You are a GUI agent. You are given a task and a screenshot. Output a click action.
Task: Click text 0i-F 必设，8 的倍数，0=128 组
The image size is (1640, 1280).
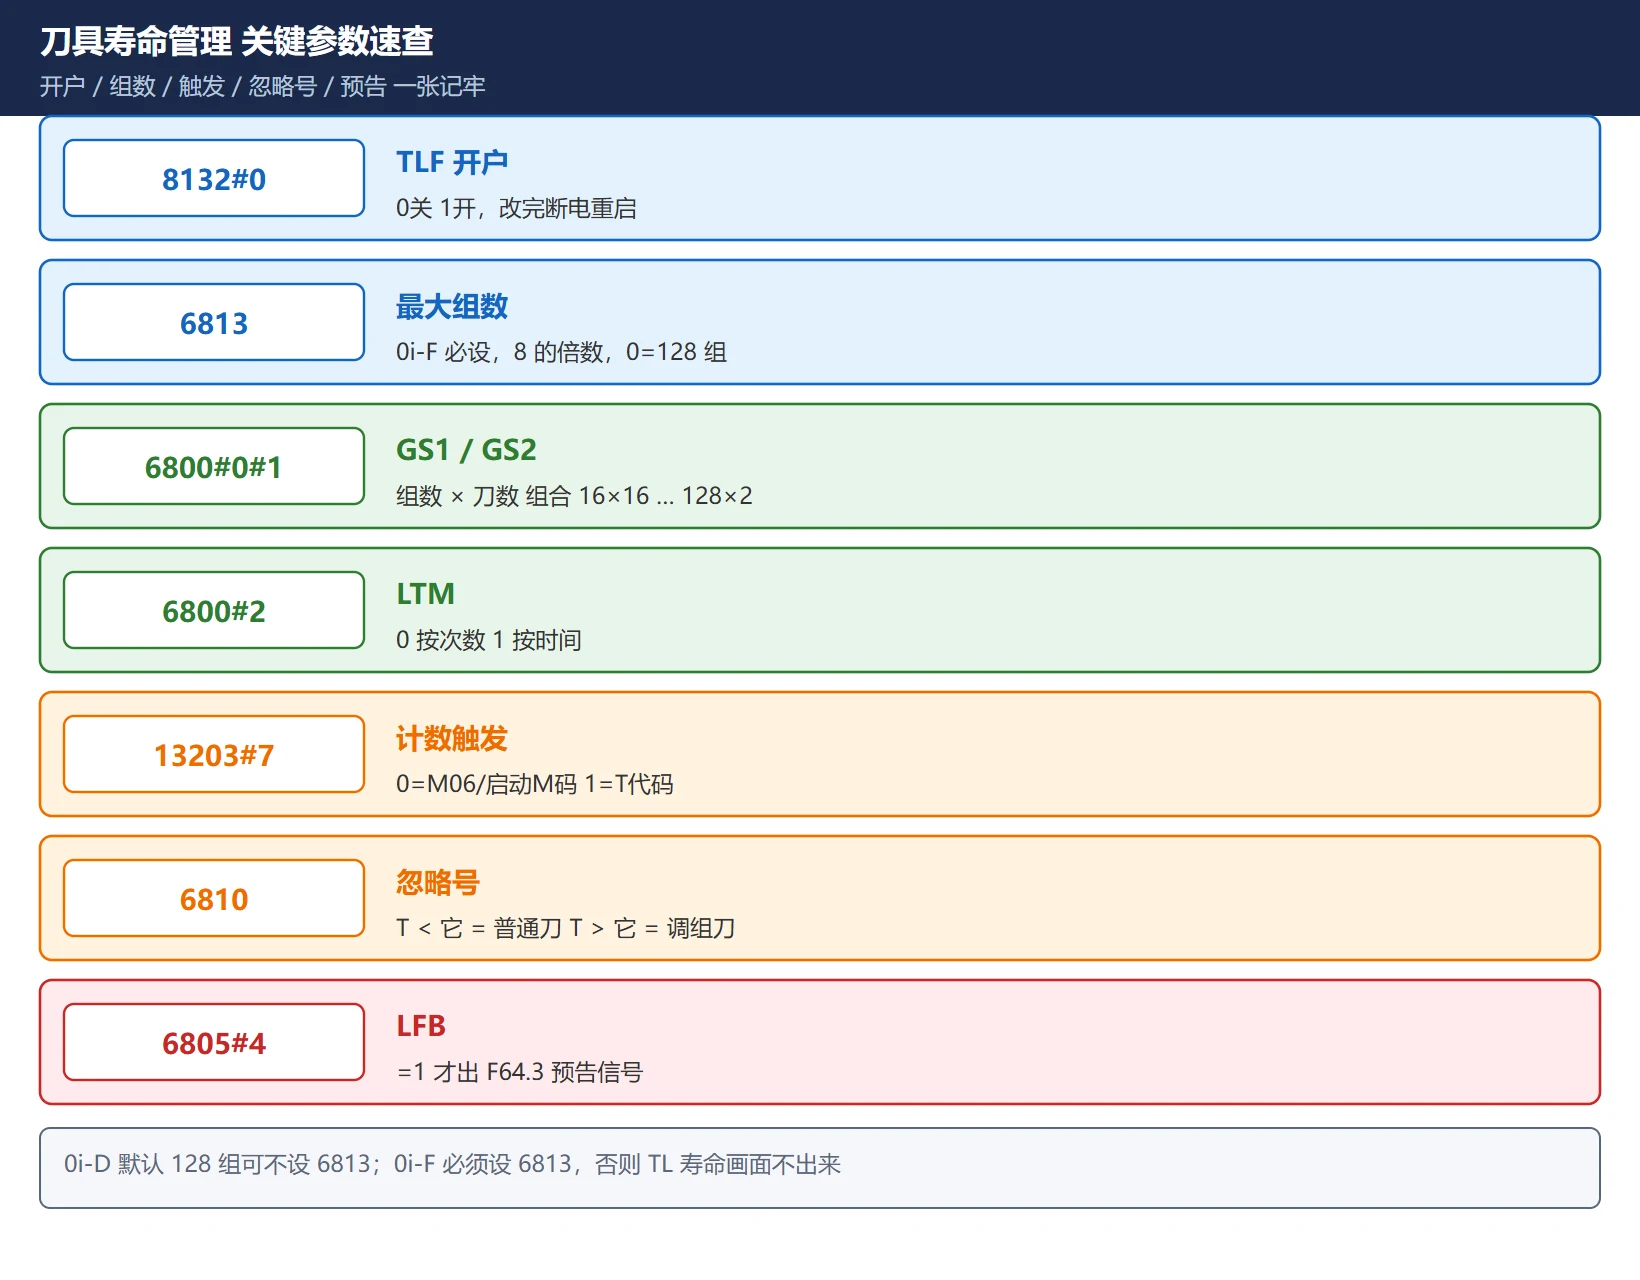(x=561, y=352)
